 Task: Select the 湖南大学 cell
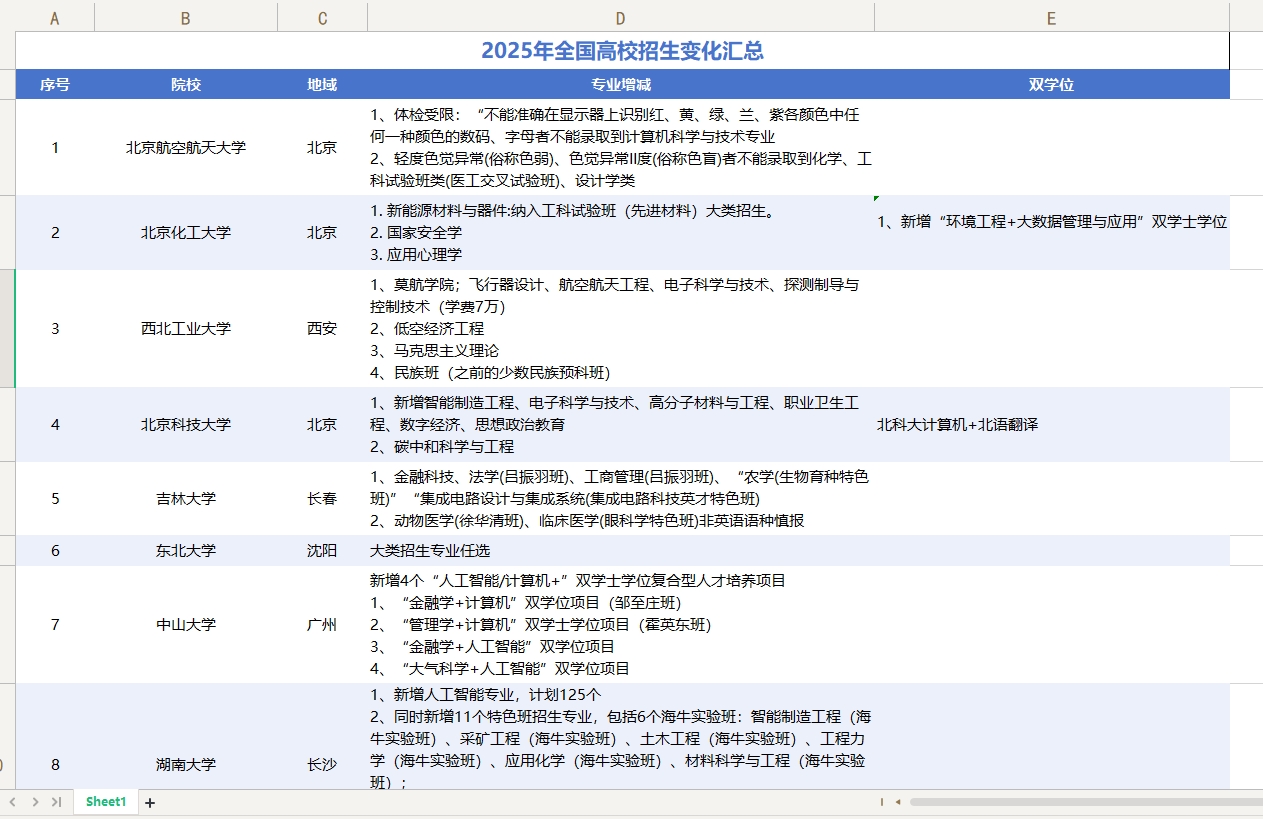pos(185,764)
